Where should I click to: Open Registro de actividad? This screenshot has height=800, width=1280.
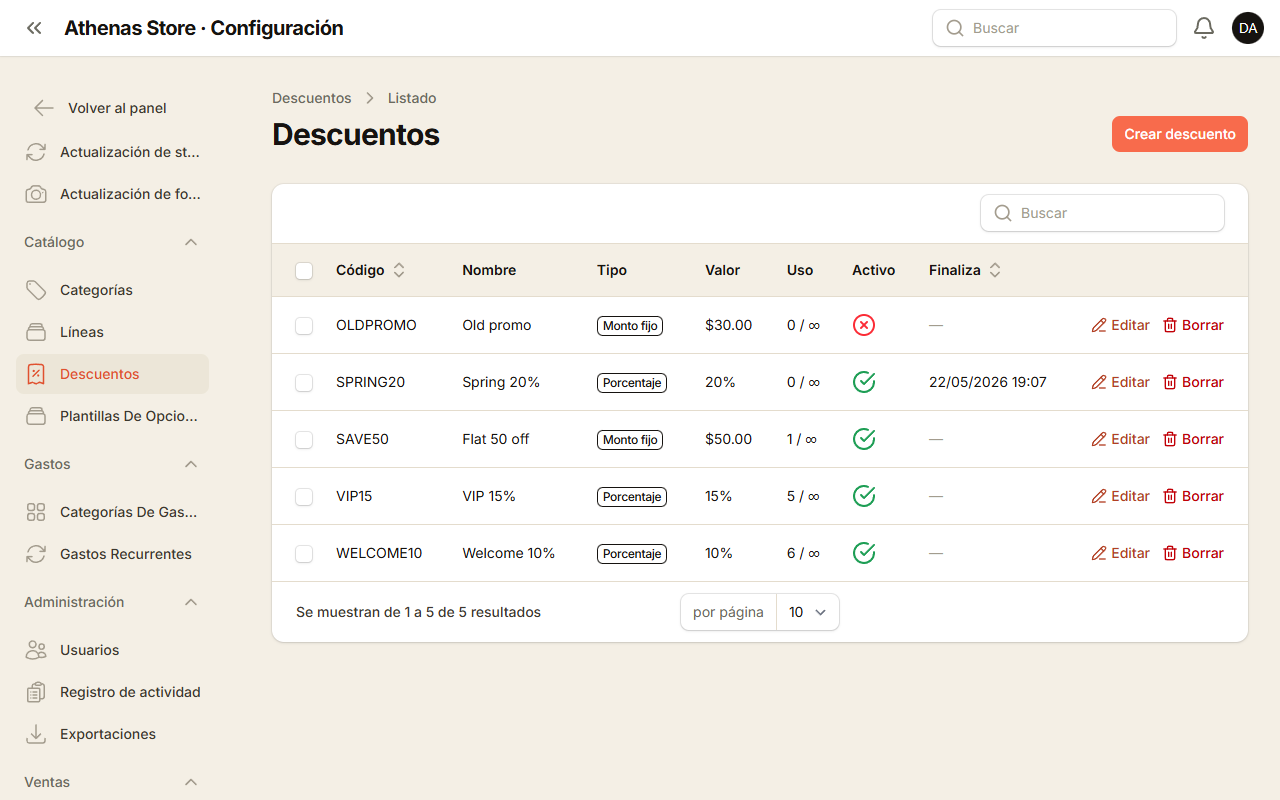(x=112, y=692)
